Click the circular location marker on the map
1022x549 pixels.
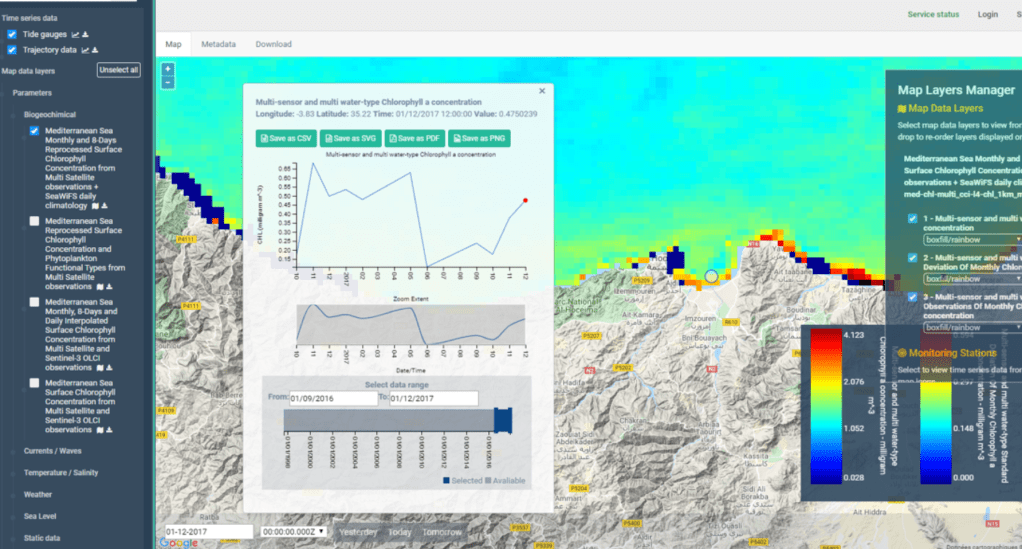tap(712, 276)
